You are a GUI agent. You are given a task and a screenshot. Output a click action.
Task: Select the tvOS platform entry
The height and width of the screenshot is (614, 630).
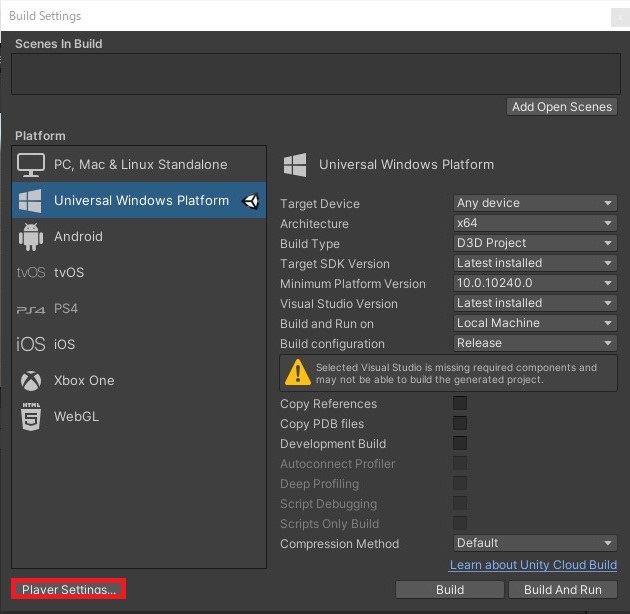point(139,272)
